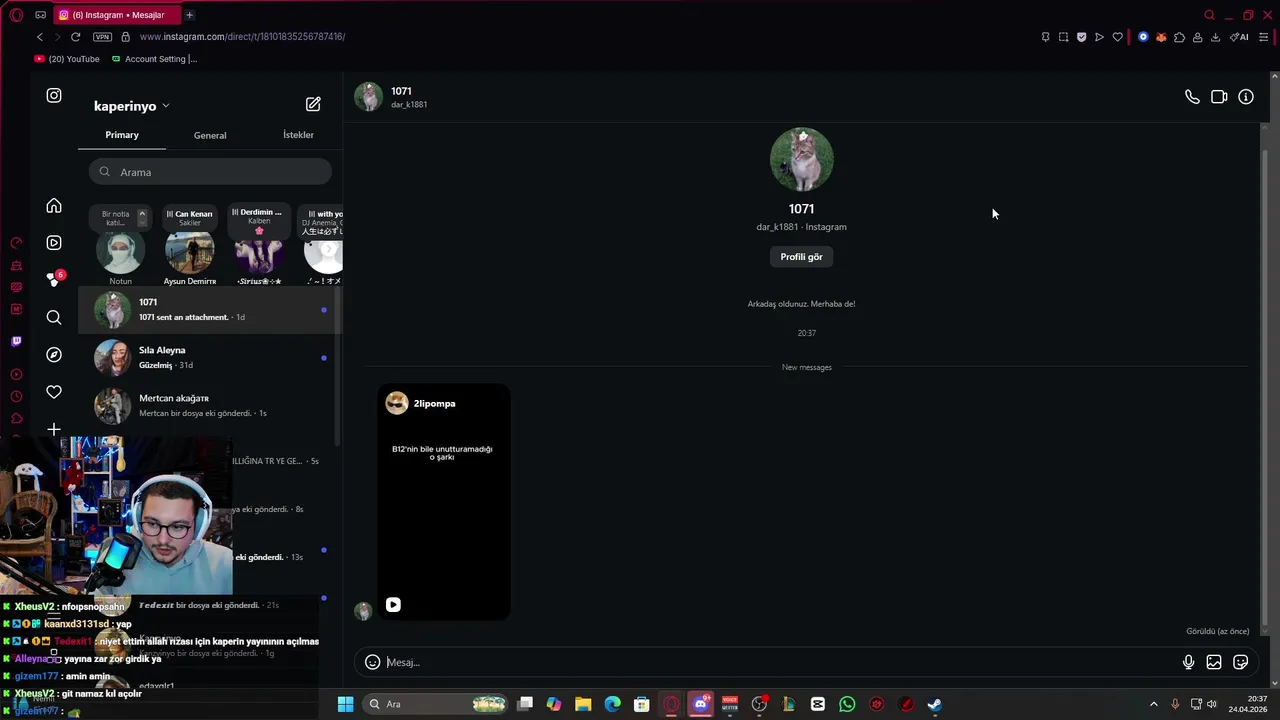Image resolution: width=1280 pixels, height=720 pixels.
Task: Expand kaperinyo account switcher chevron
Action: [166, 106]
